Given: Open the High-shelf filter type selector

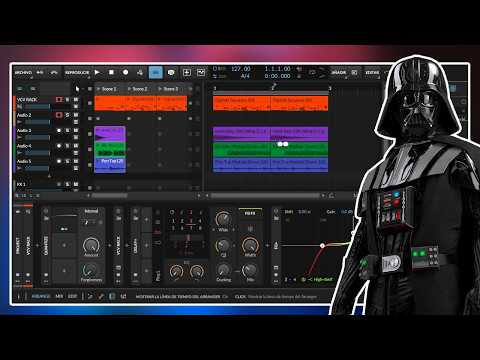Looking at the screenshot, I should [320, 279].
